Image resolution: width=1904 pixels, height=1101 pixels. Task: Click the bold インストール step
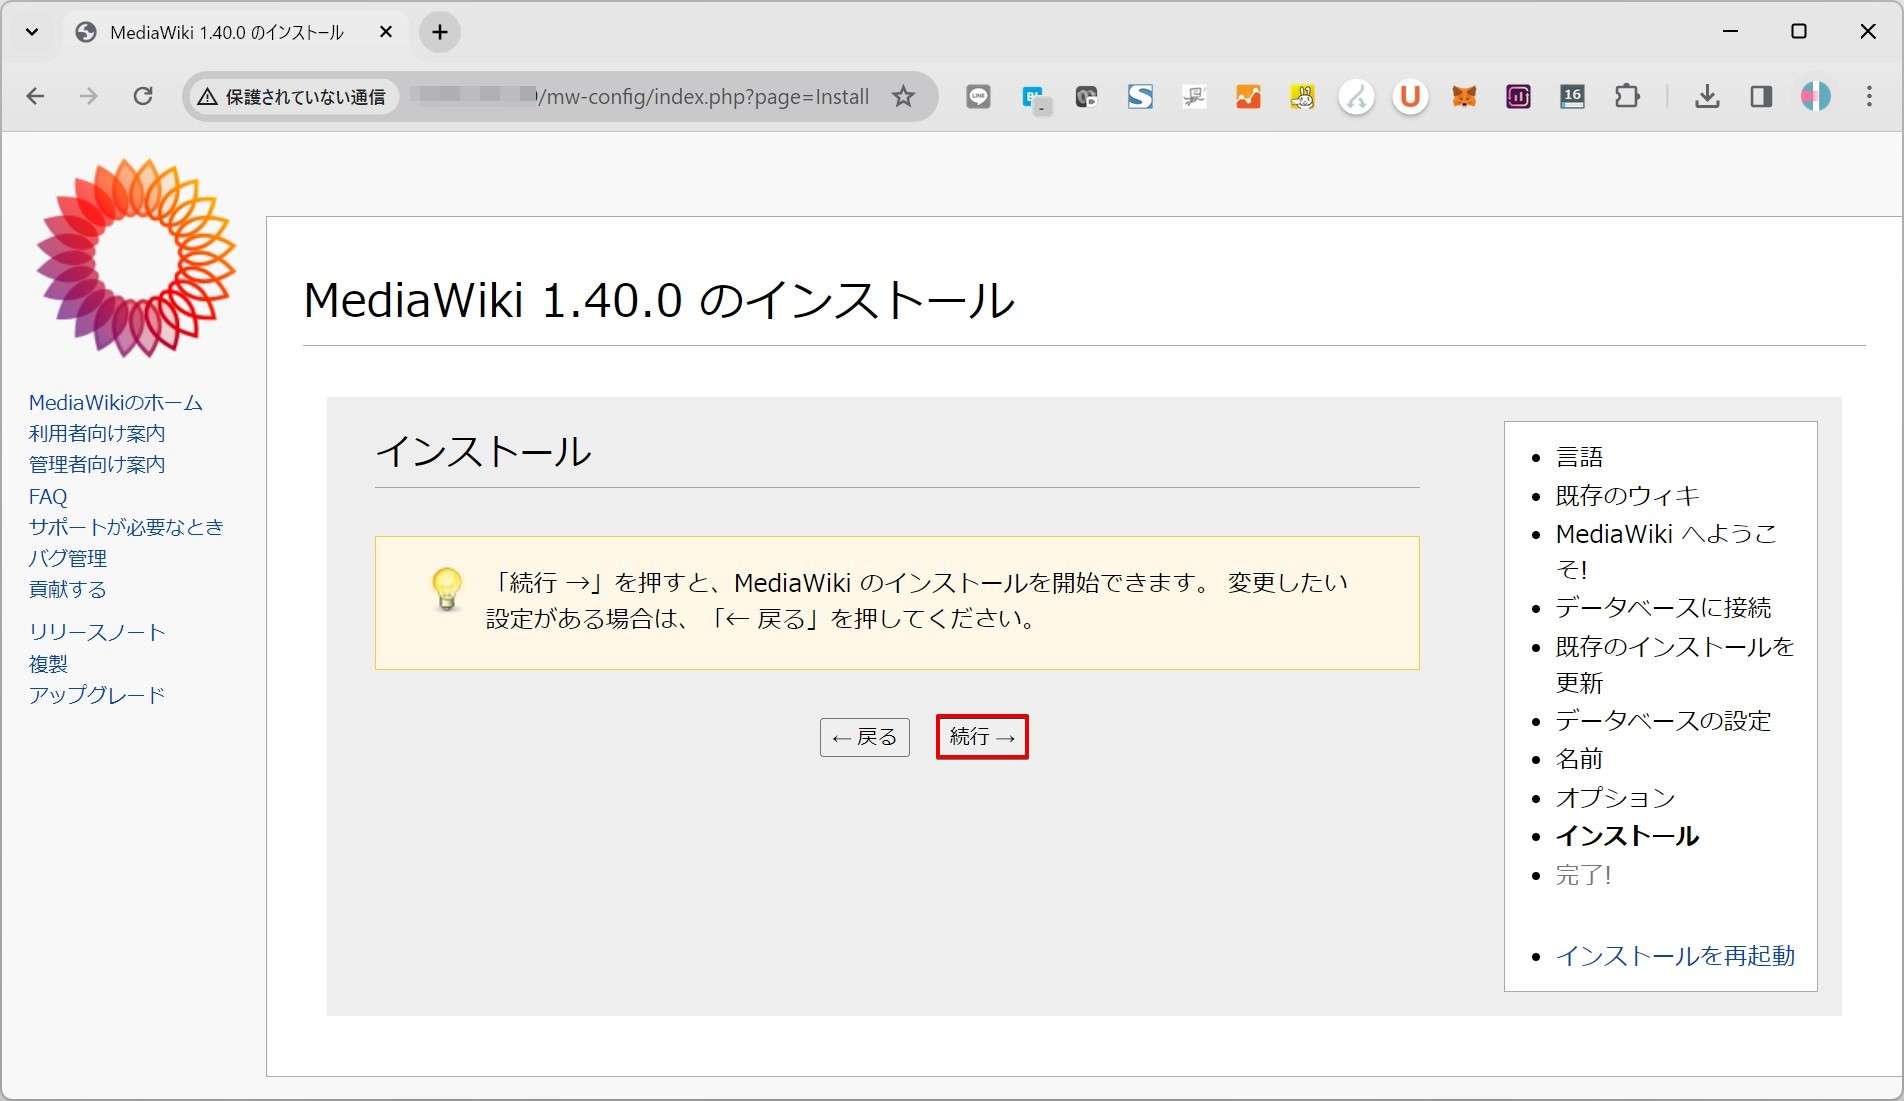[x=1627, y=836]
